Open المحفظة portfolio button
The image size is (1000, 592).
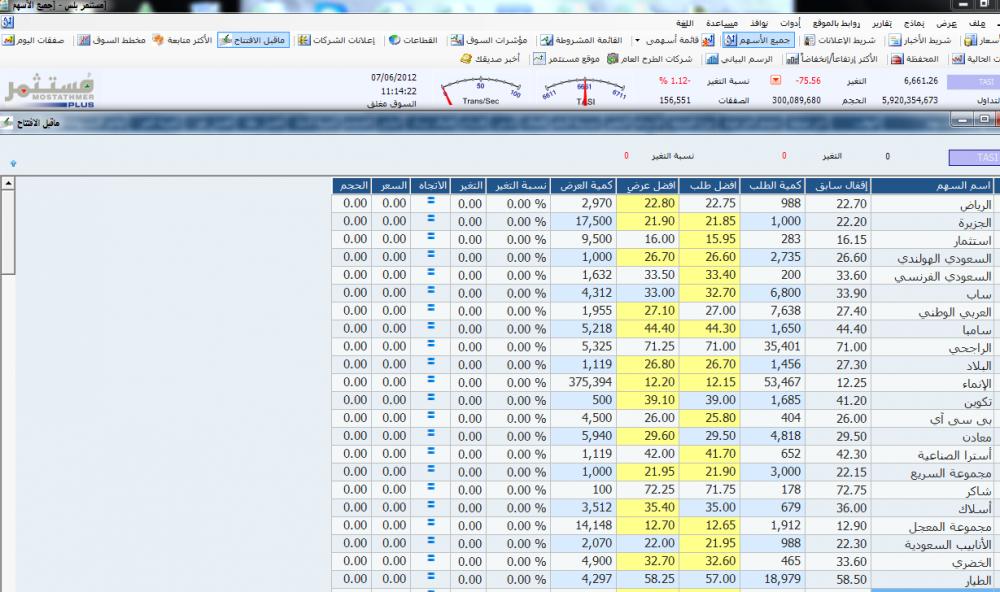915,59
